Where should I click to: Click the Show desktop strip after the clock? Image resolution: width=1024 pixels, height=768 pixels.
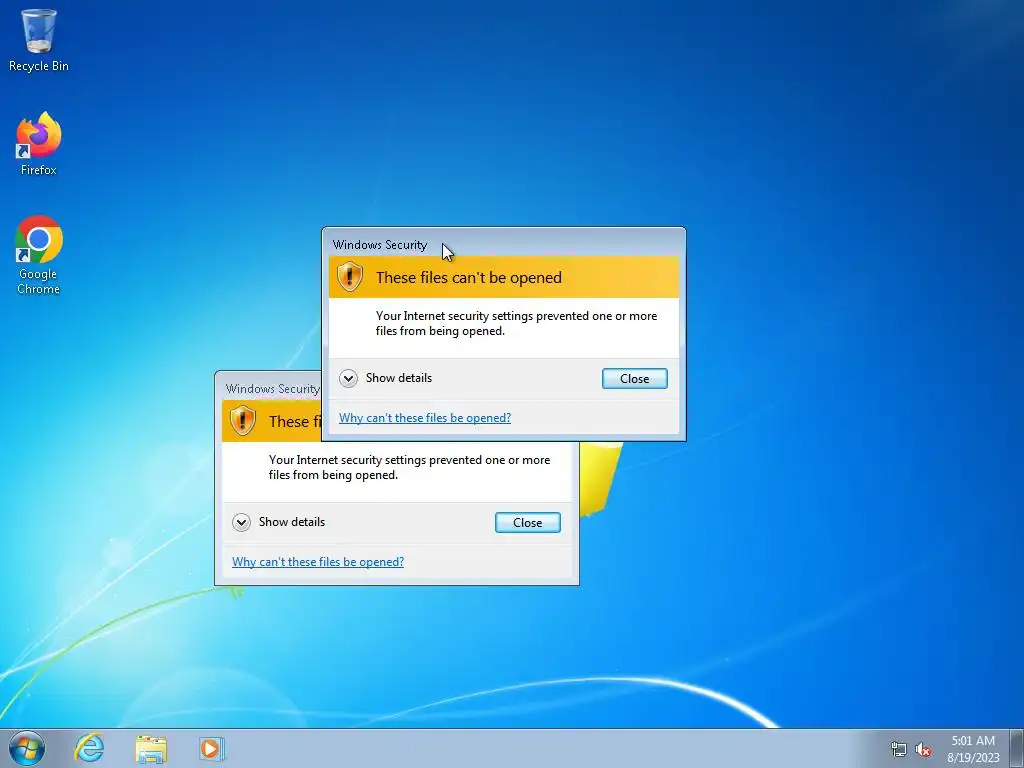1017,748
